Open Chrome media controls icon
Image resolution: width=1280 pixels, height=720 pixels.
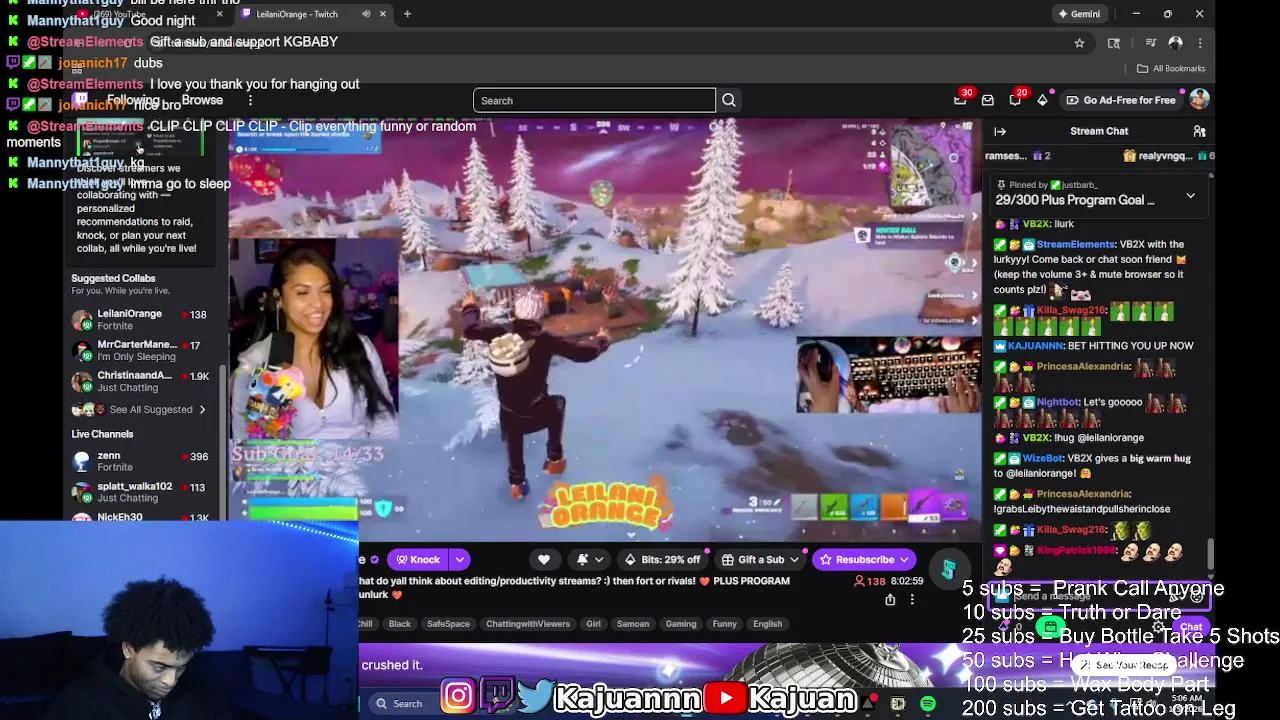pyautogui.click(x=1150, y=43)
